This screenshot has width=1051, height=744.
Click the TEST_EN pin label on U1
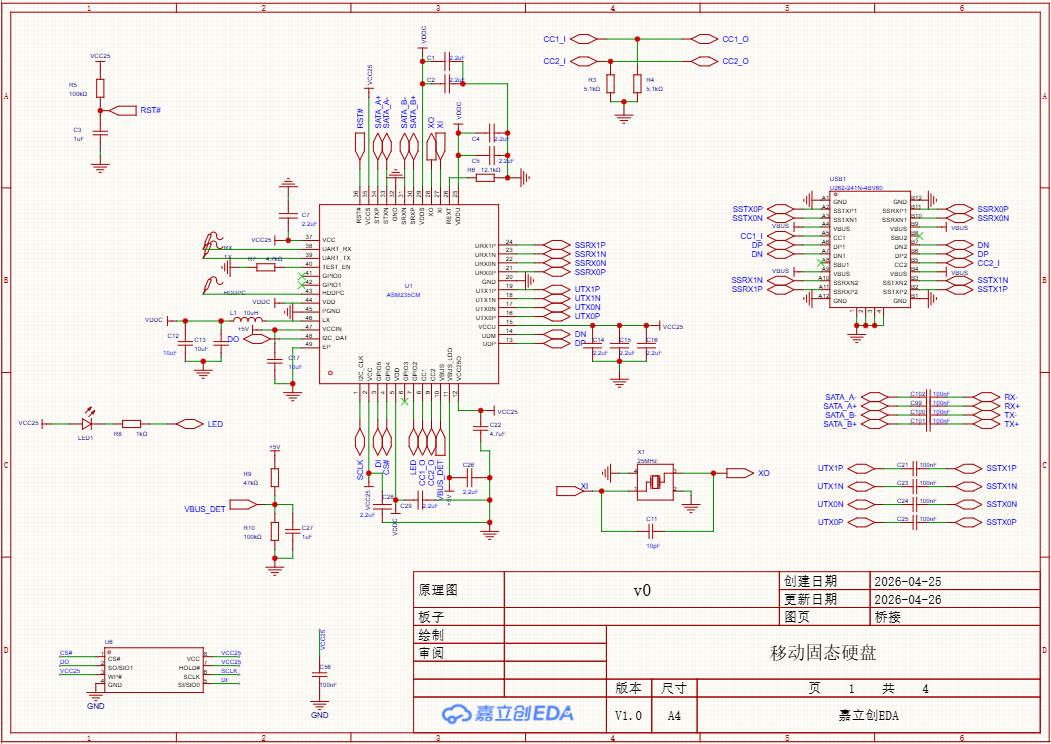(x=336, y=267)
